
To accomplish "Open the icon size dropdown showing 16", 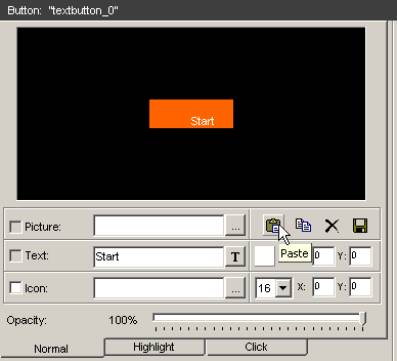I will (283, 288).
